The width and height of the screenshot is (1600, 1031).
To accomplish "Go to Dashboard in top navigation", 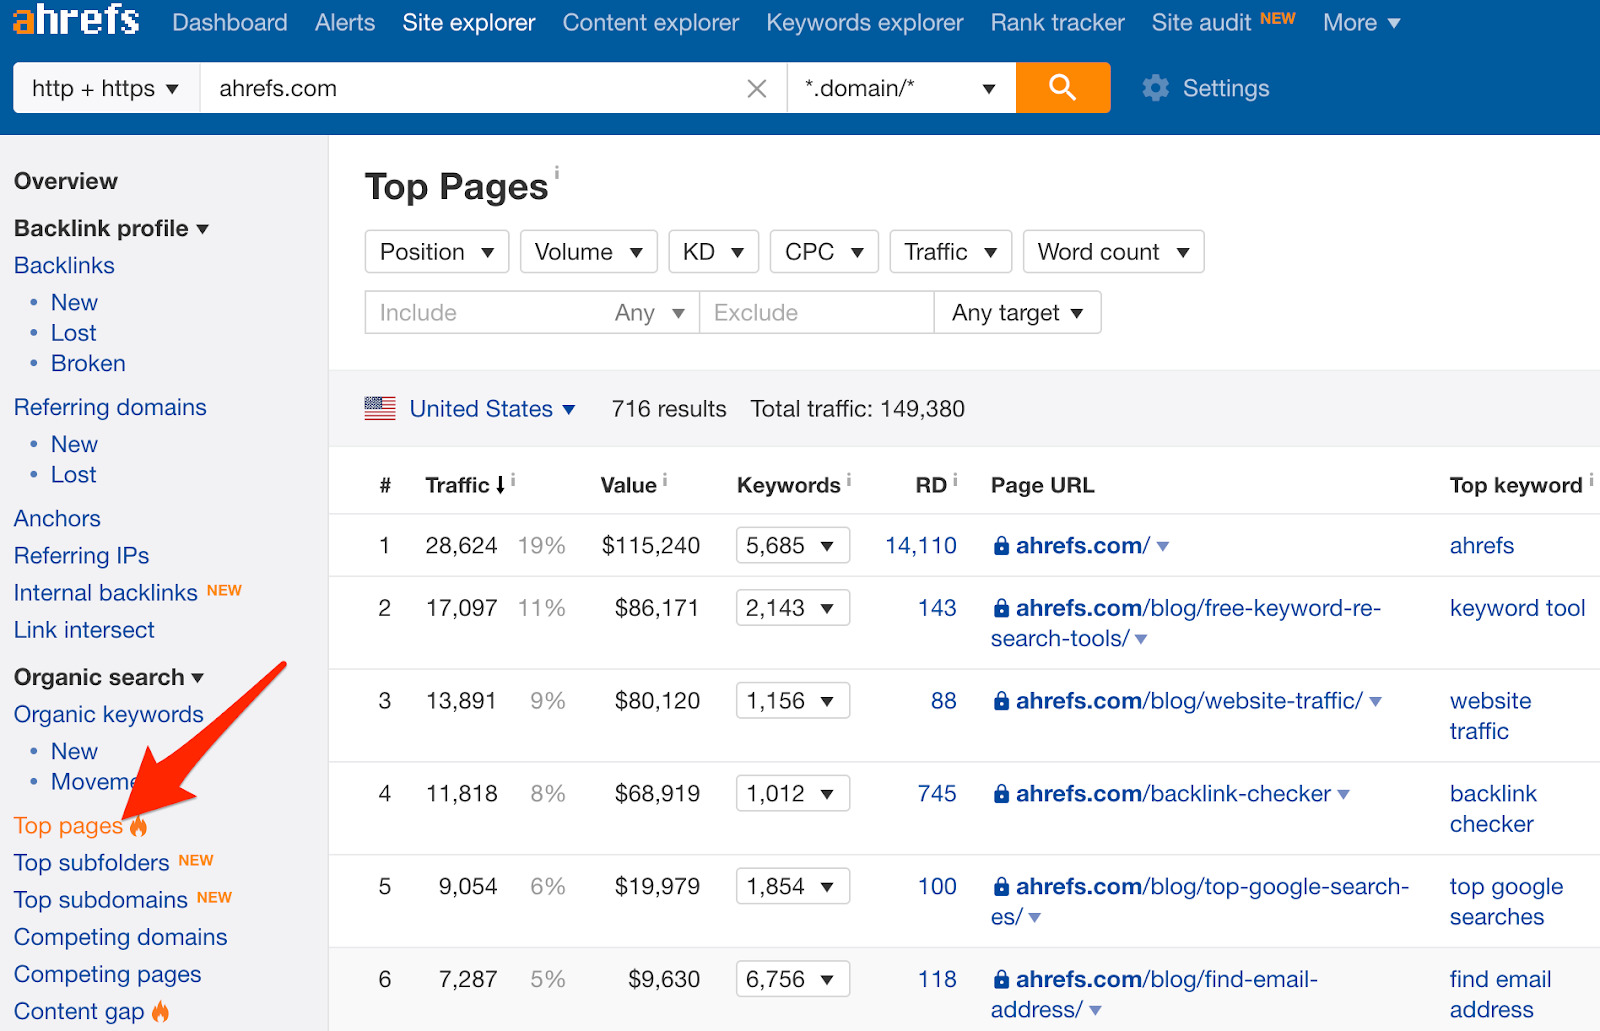I will click(230, 22).
